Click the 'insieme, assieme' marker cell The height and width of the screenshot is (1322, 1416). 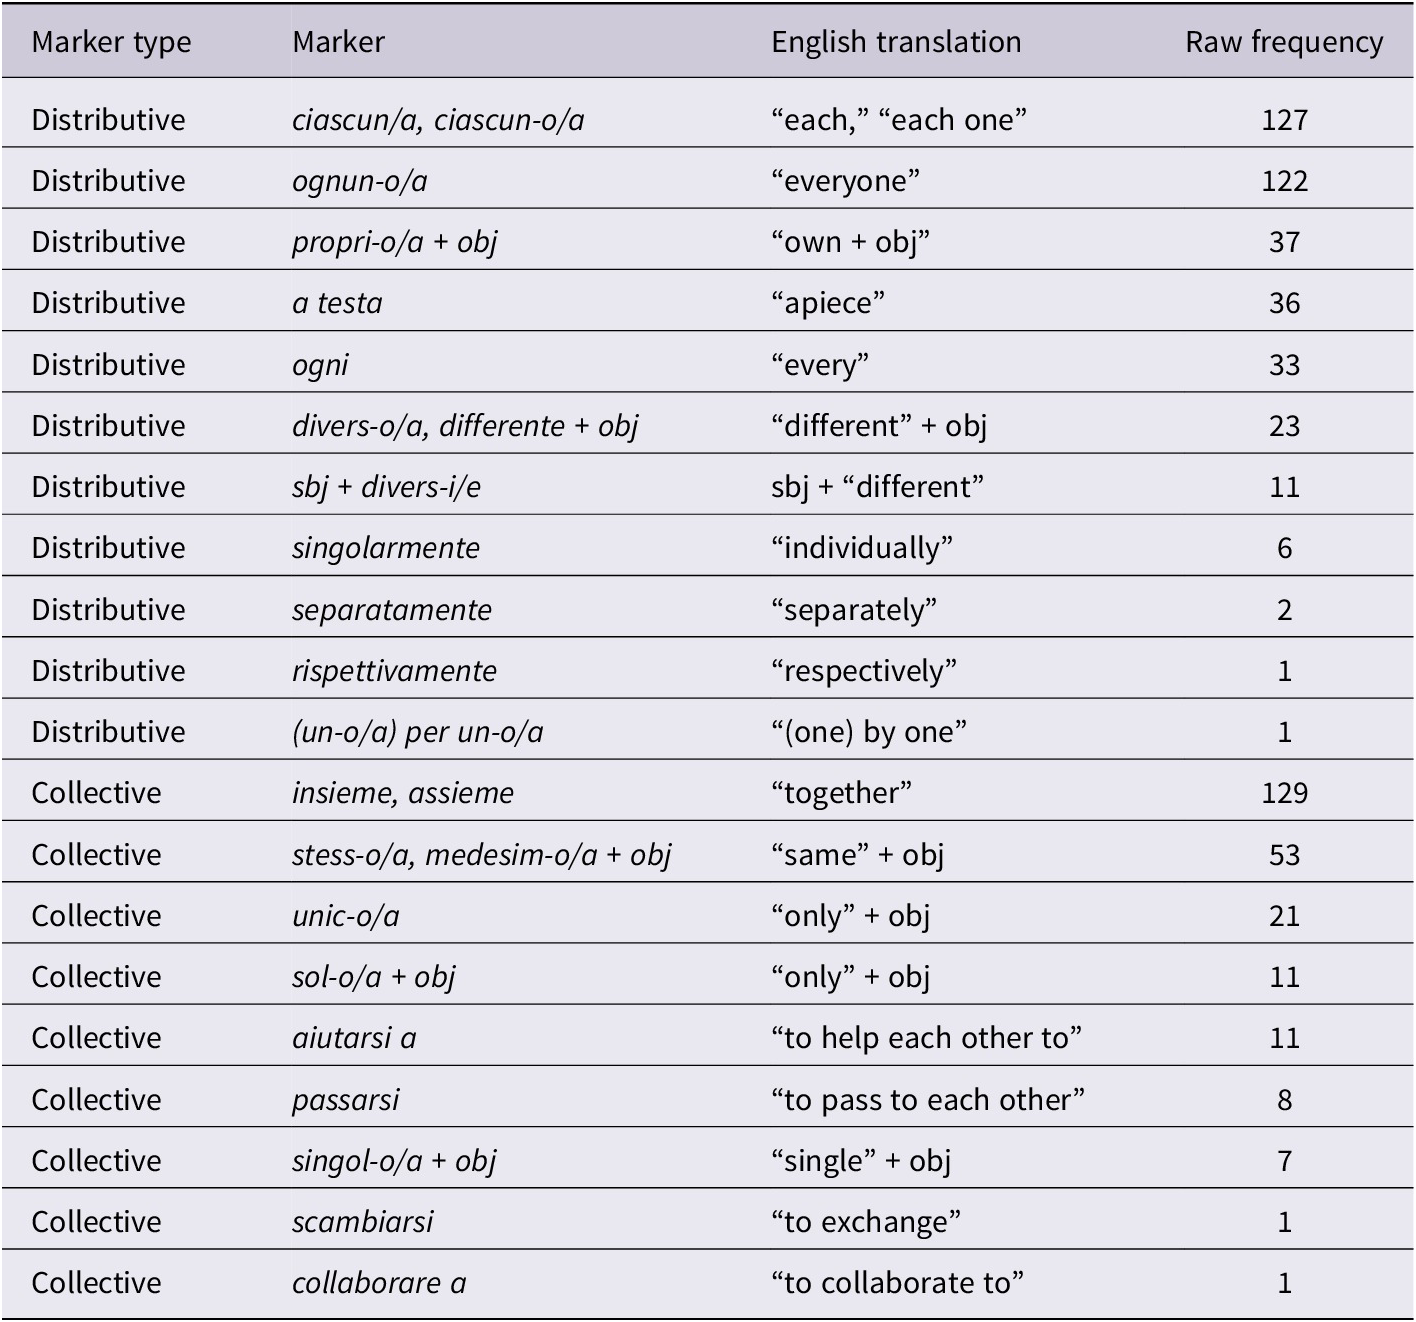(403, 793)
